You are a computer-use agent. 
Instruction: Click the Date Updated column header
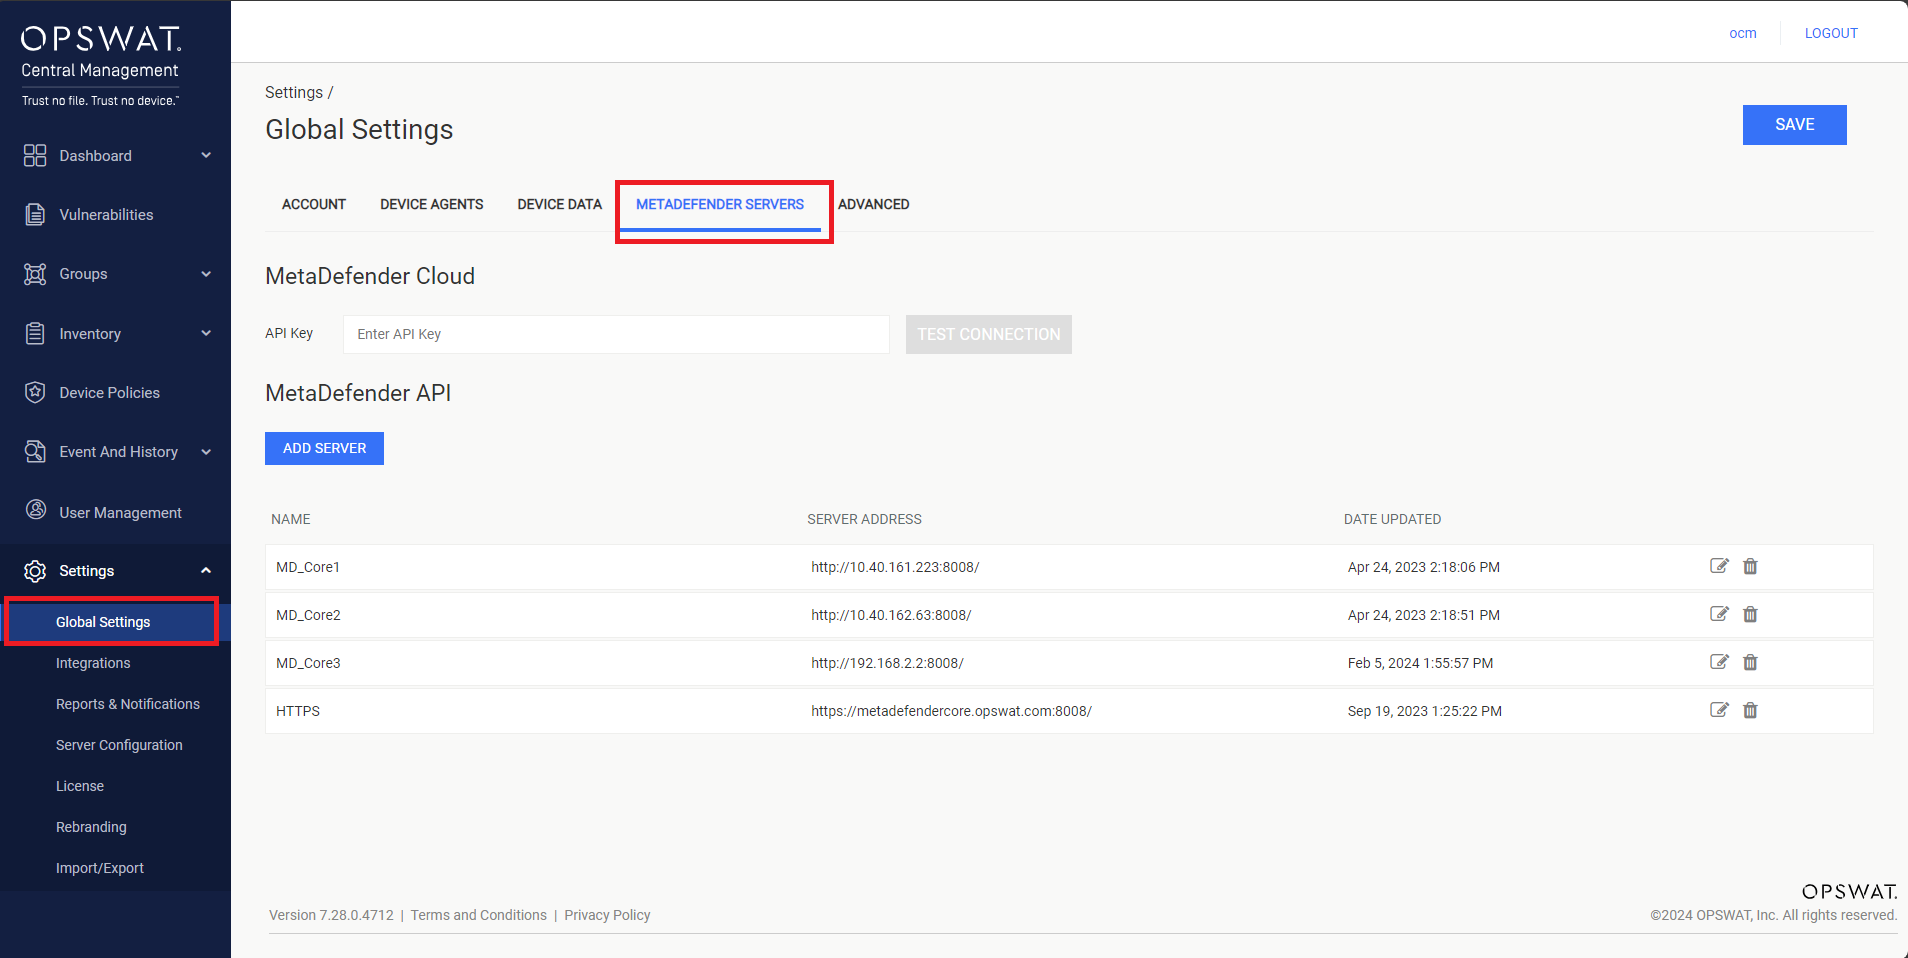click(1392, 519)
